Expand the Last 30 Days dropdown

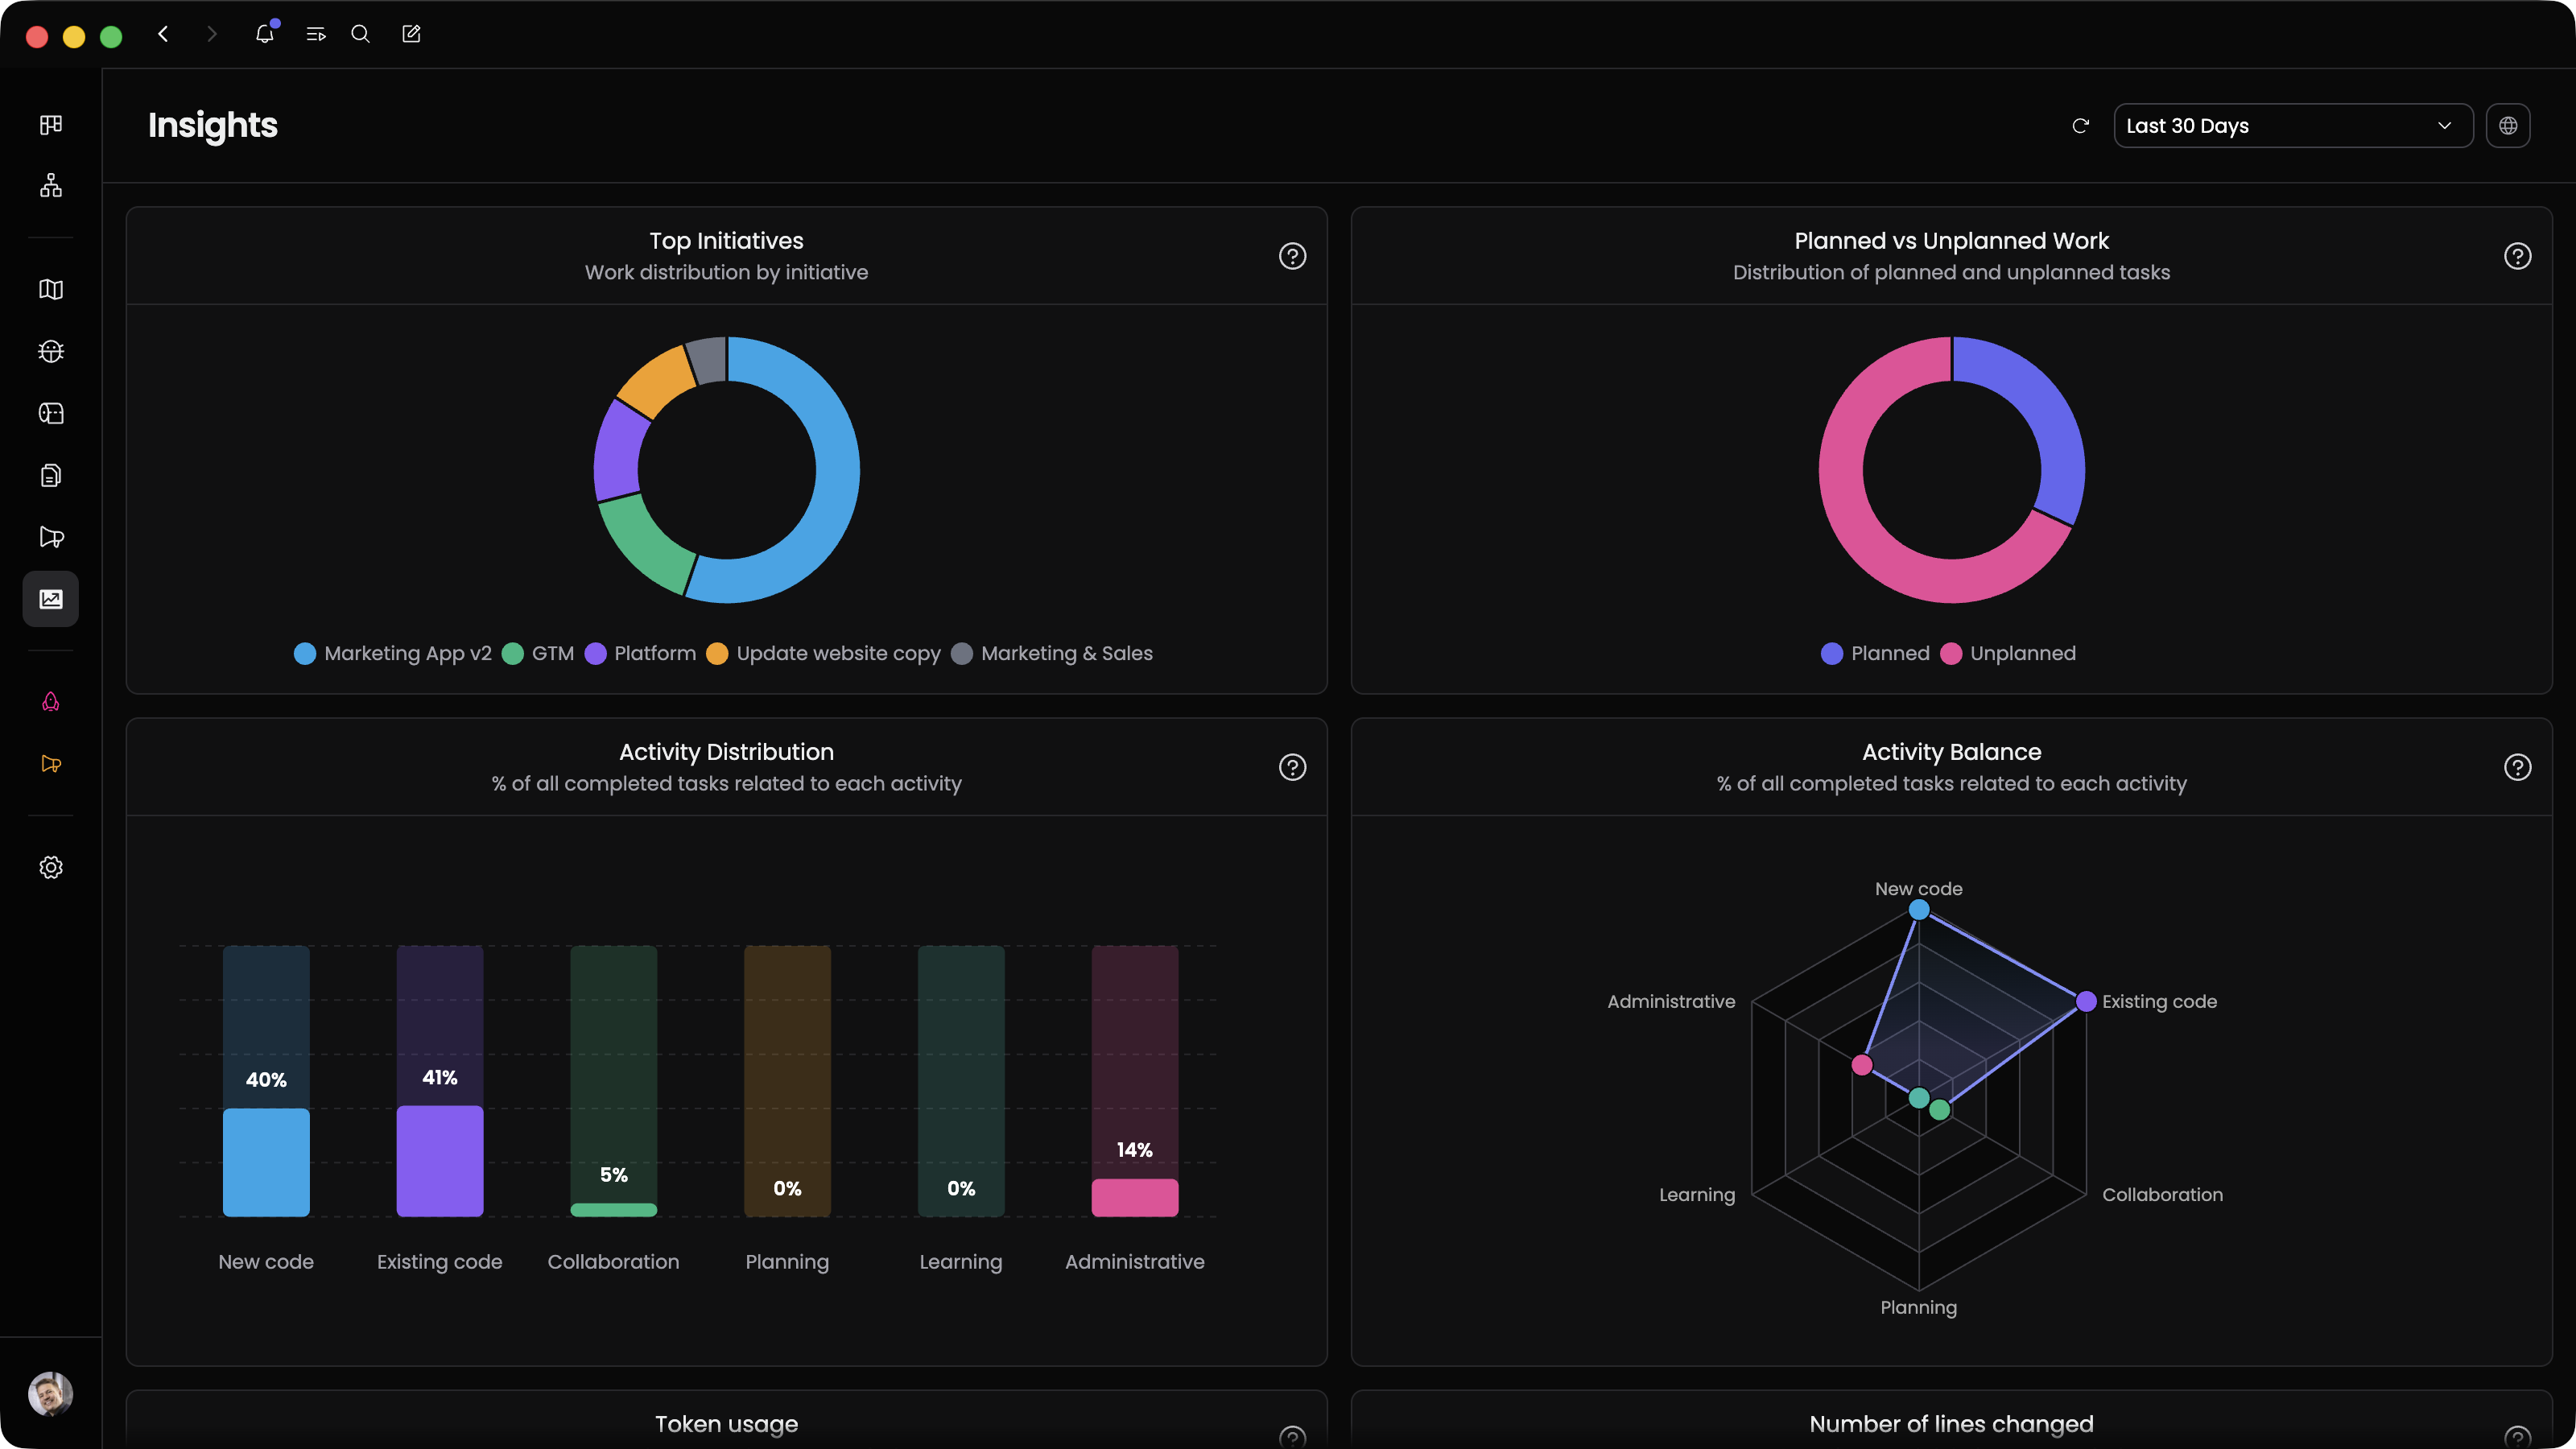[2293, 126]
